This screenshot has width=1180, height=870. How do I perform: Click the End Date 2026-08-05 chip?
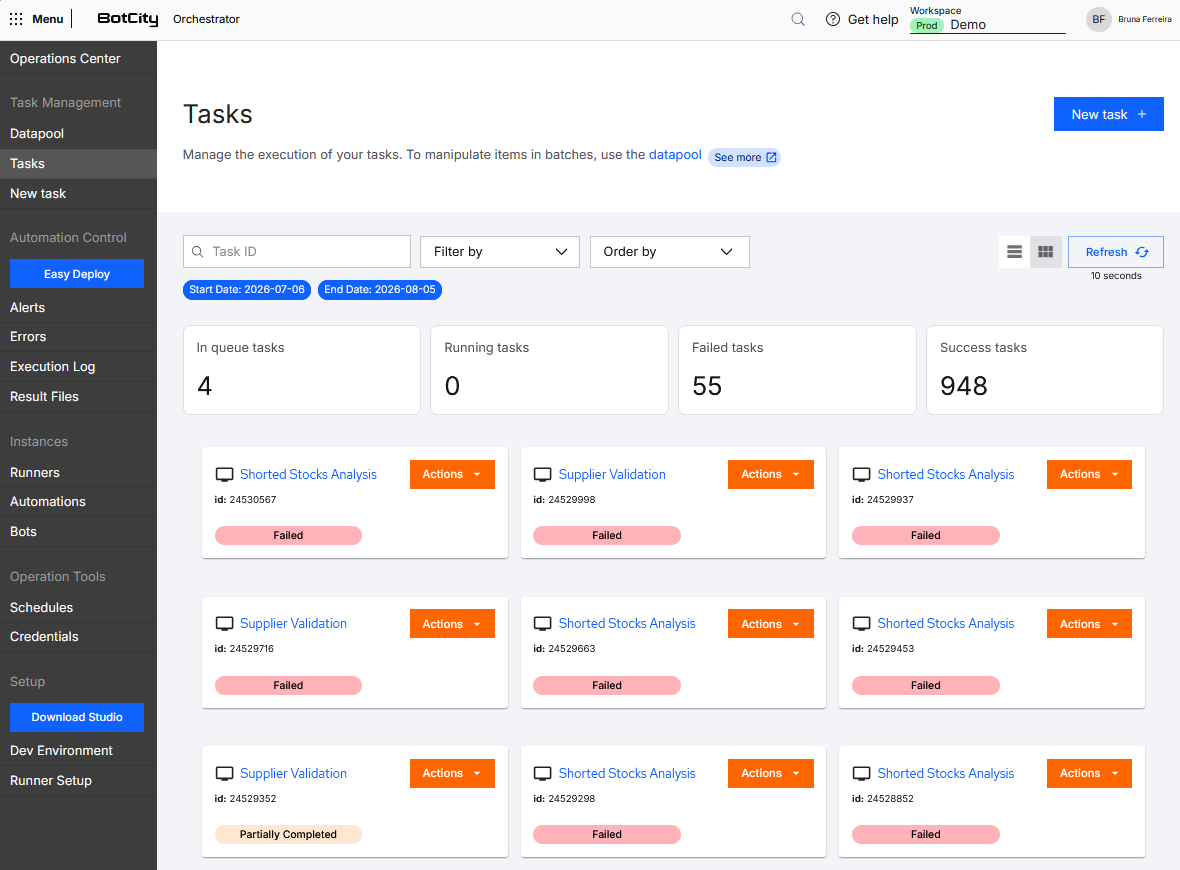[x=379, y=290]
